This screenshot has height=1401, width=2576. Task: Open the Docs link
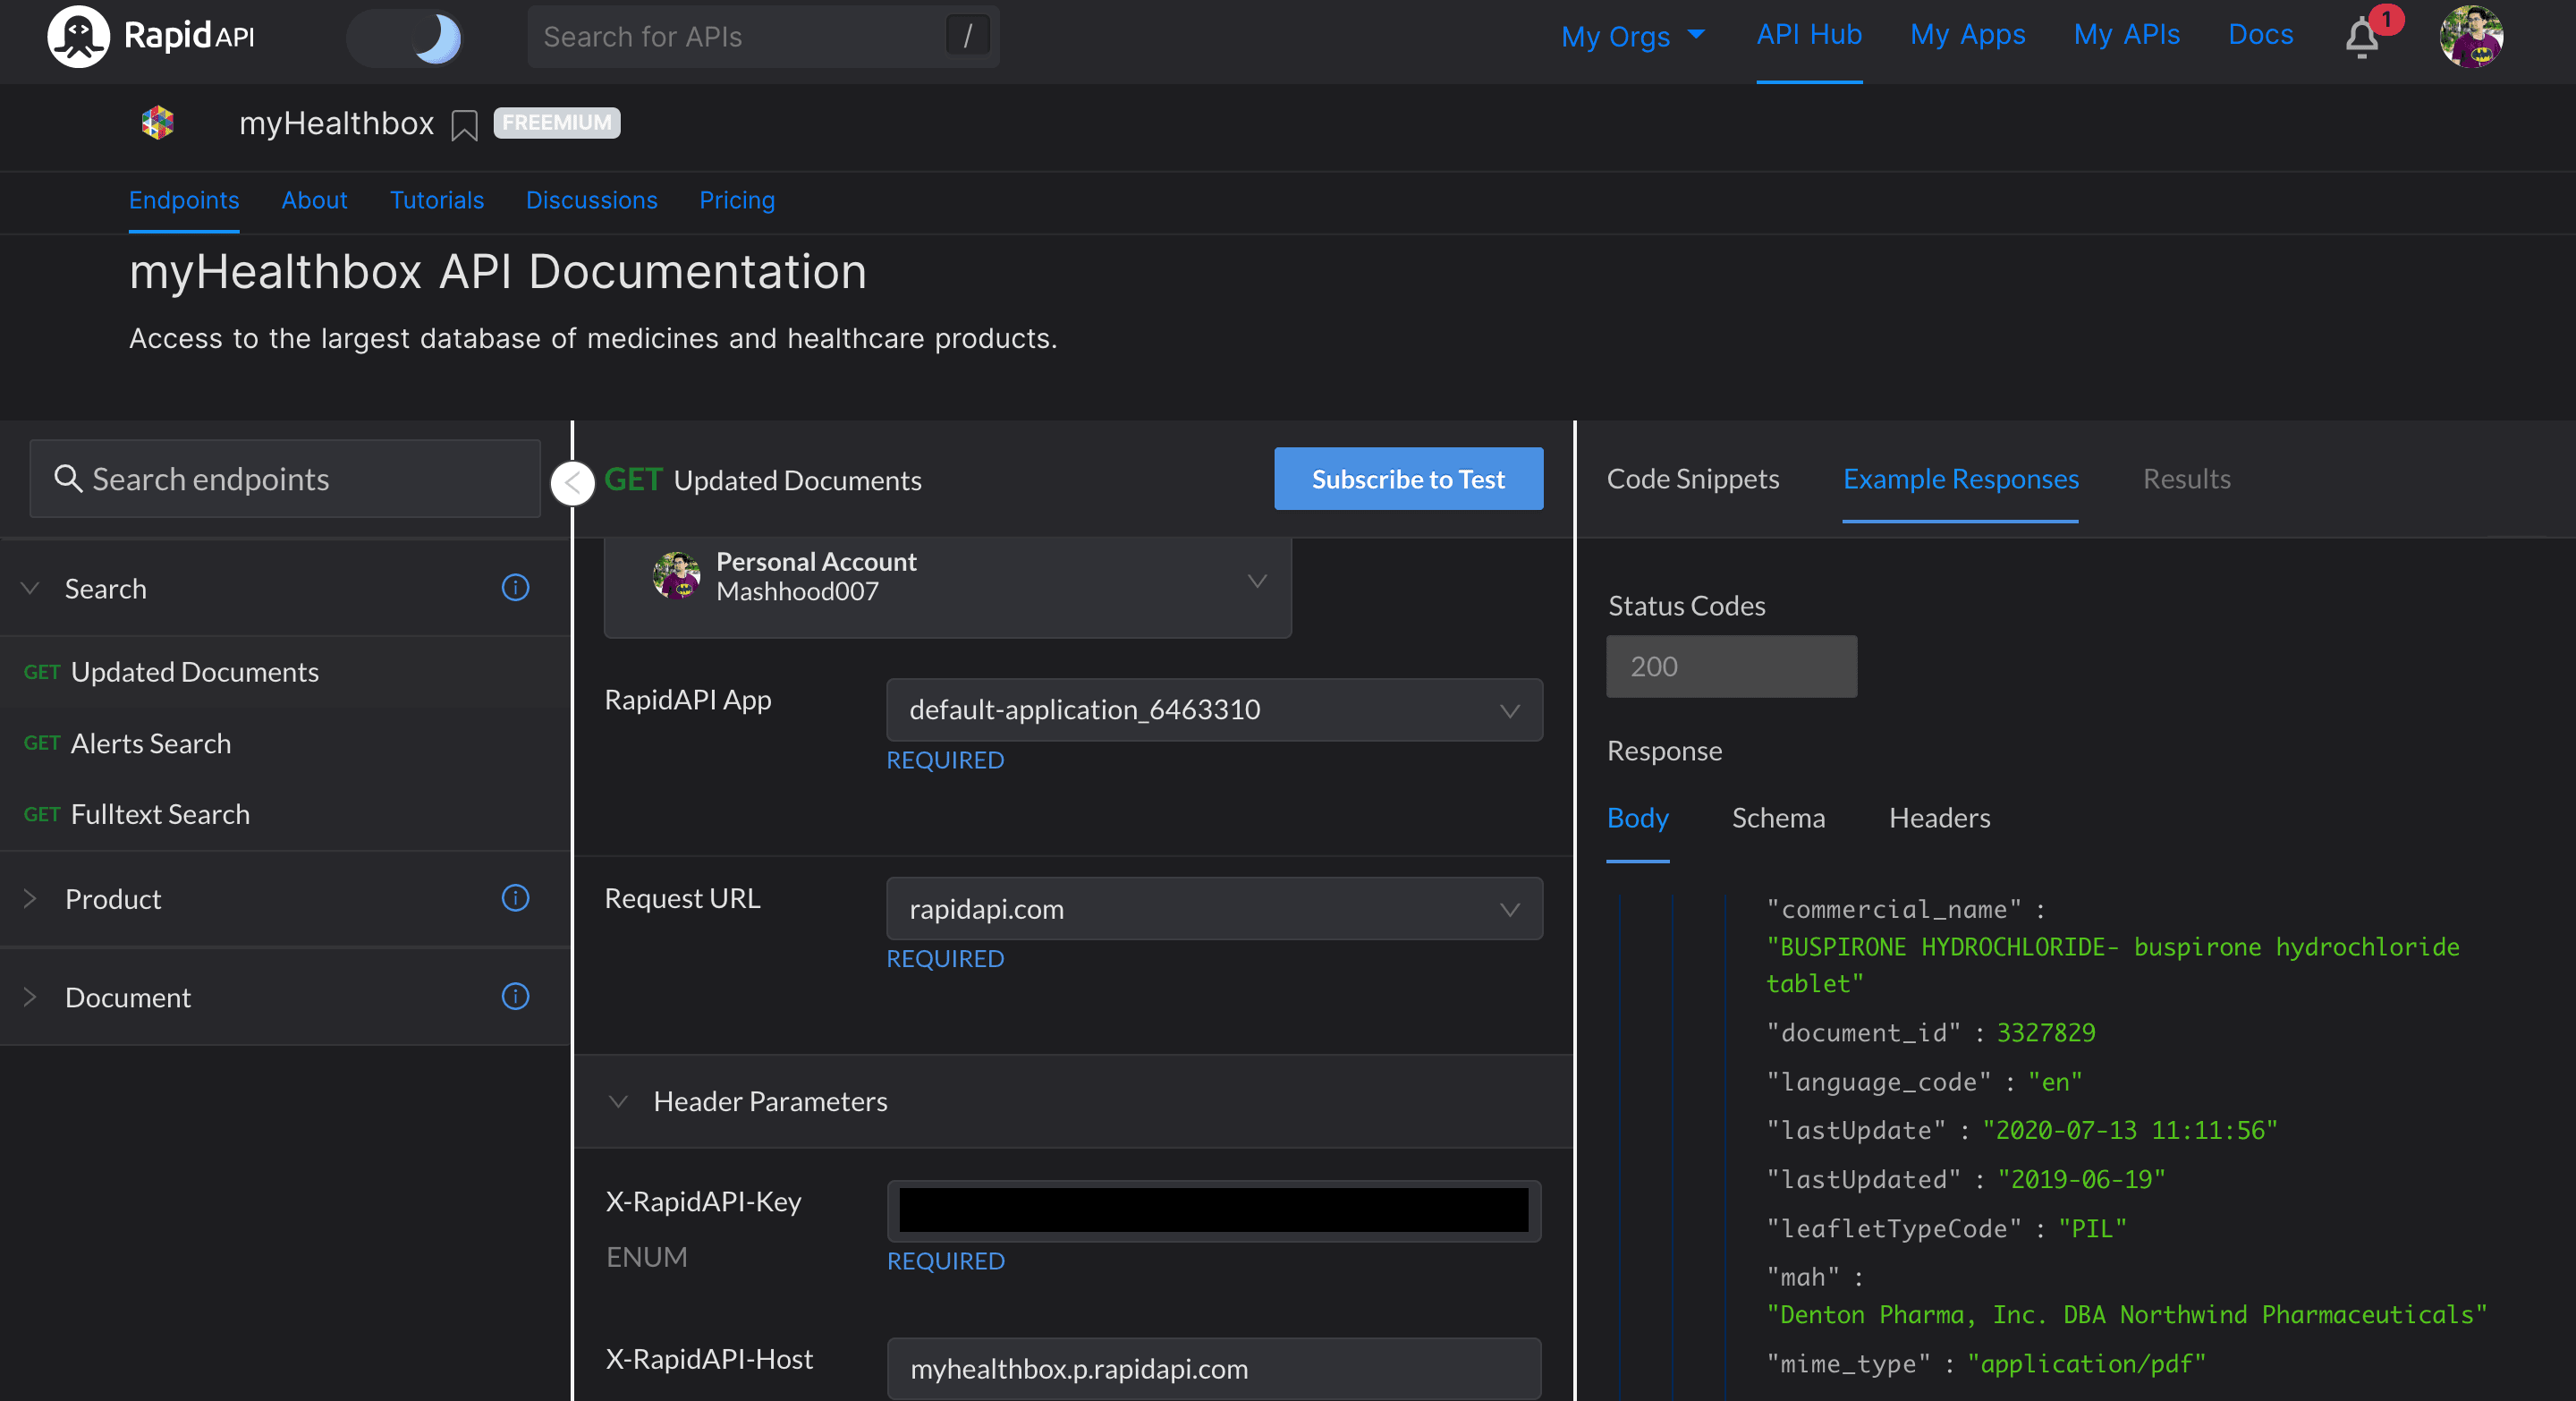point(2260,35)
